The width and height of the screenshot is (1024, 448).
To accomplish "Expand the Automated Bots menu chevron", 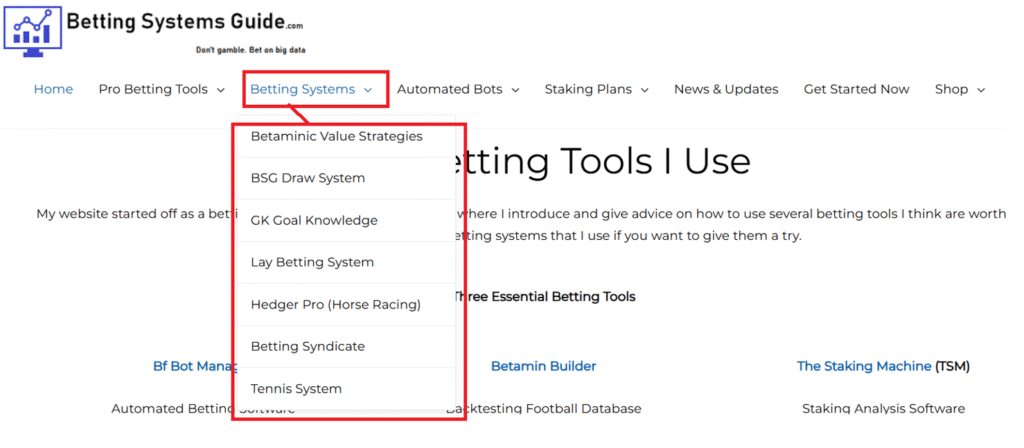I will point(515,90).
